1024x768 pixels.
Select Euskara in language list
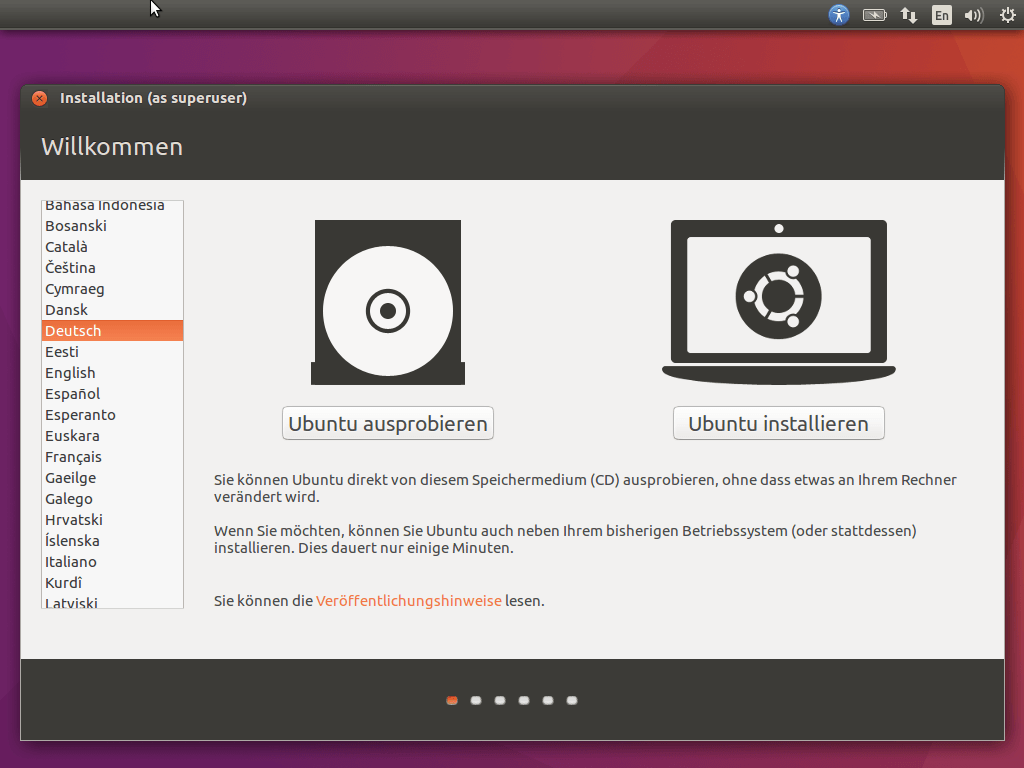click(x=112, y=436)
